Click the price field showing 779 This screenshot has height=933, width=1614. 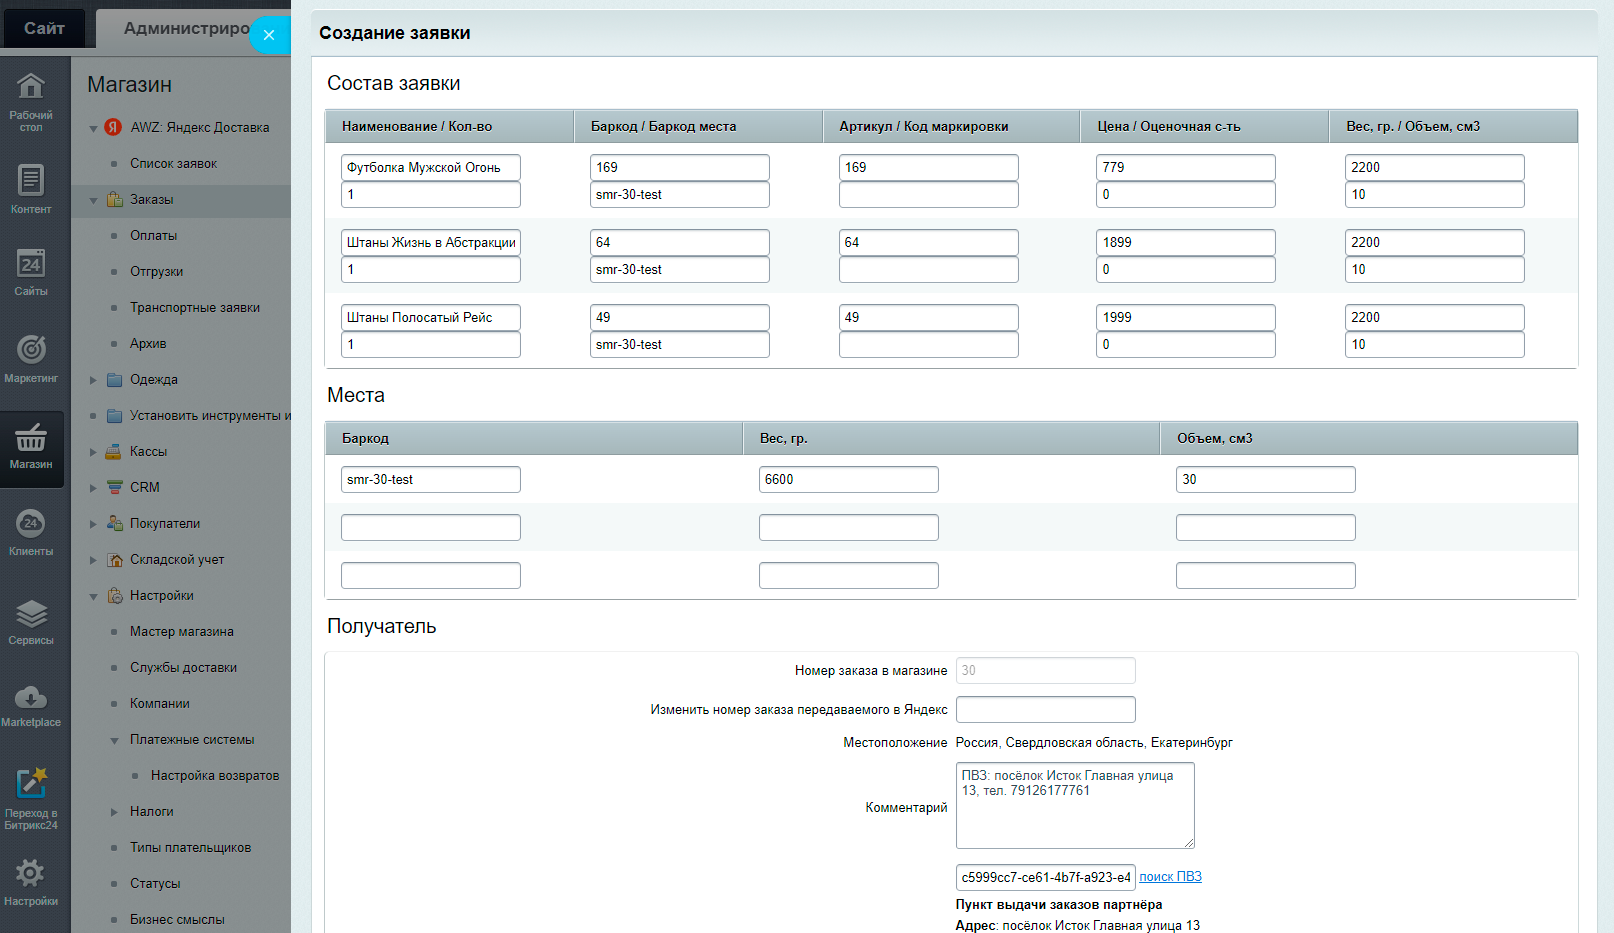pos(1186,167)
